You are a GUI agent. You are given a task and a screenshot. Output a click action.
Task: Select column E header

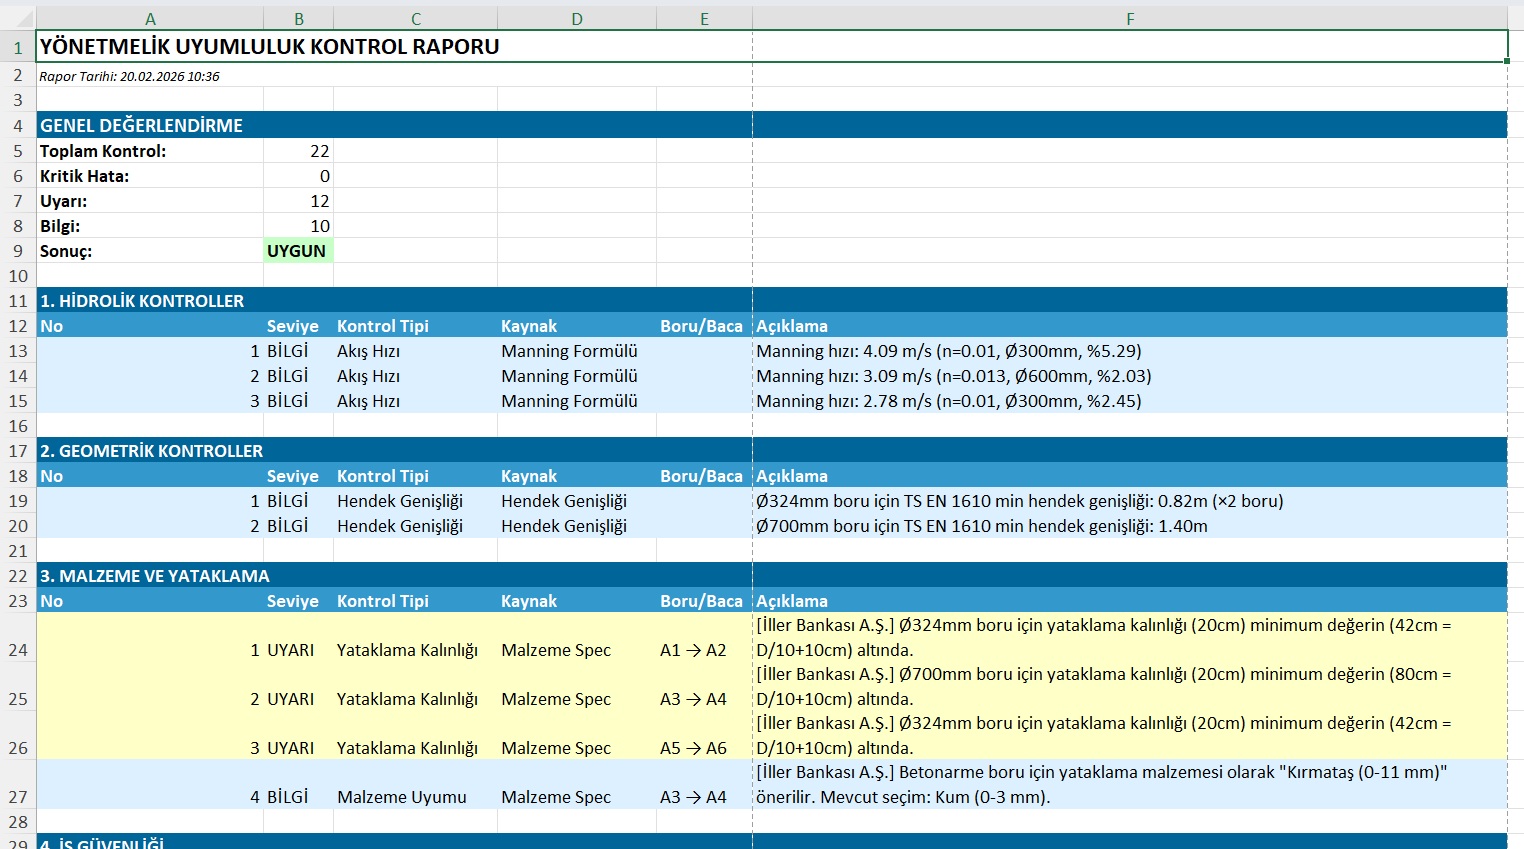tap(704, 19)
